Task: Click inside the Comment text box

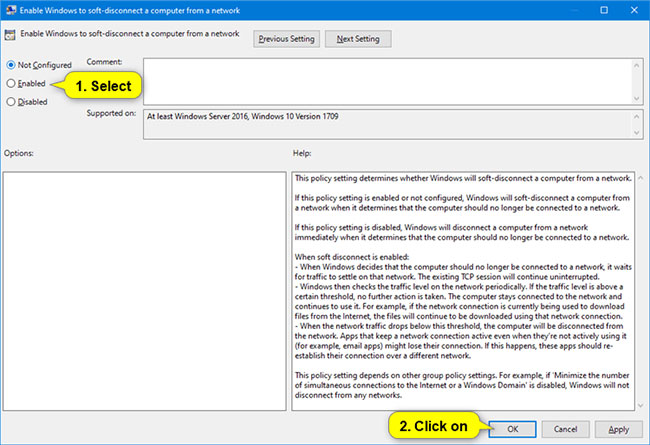Action: click(387, 81)
